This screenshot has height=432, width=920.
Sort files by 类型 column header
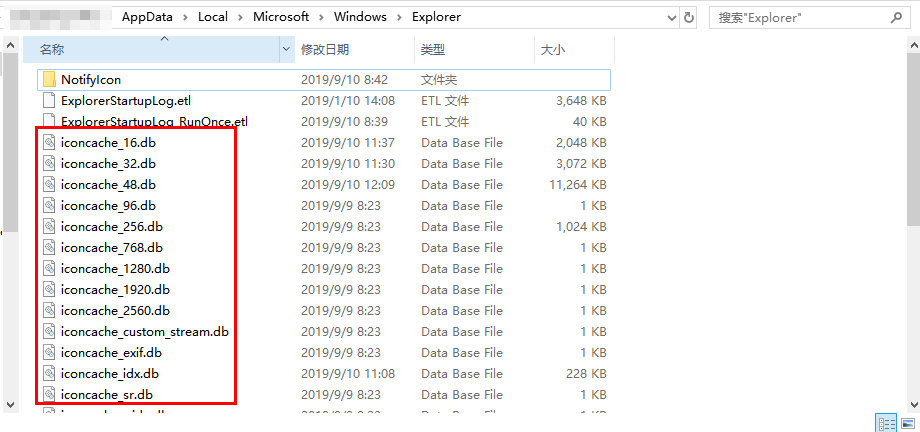click(x=433, y=49)
